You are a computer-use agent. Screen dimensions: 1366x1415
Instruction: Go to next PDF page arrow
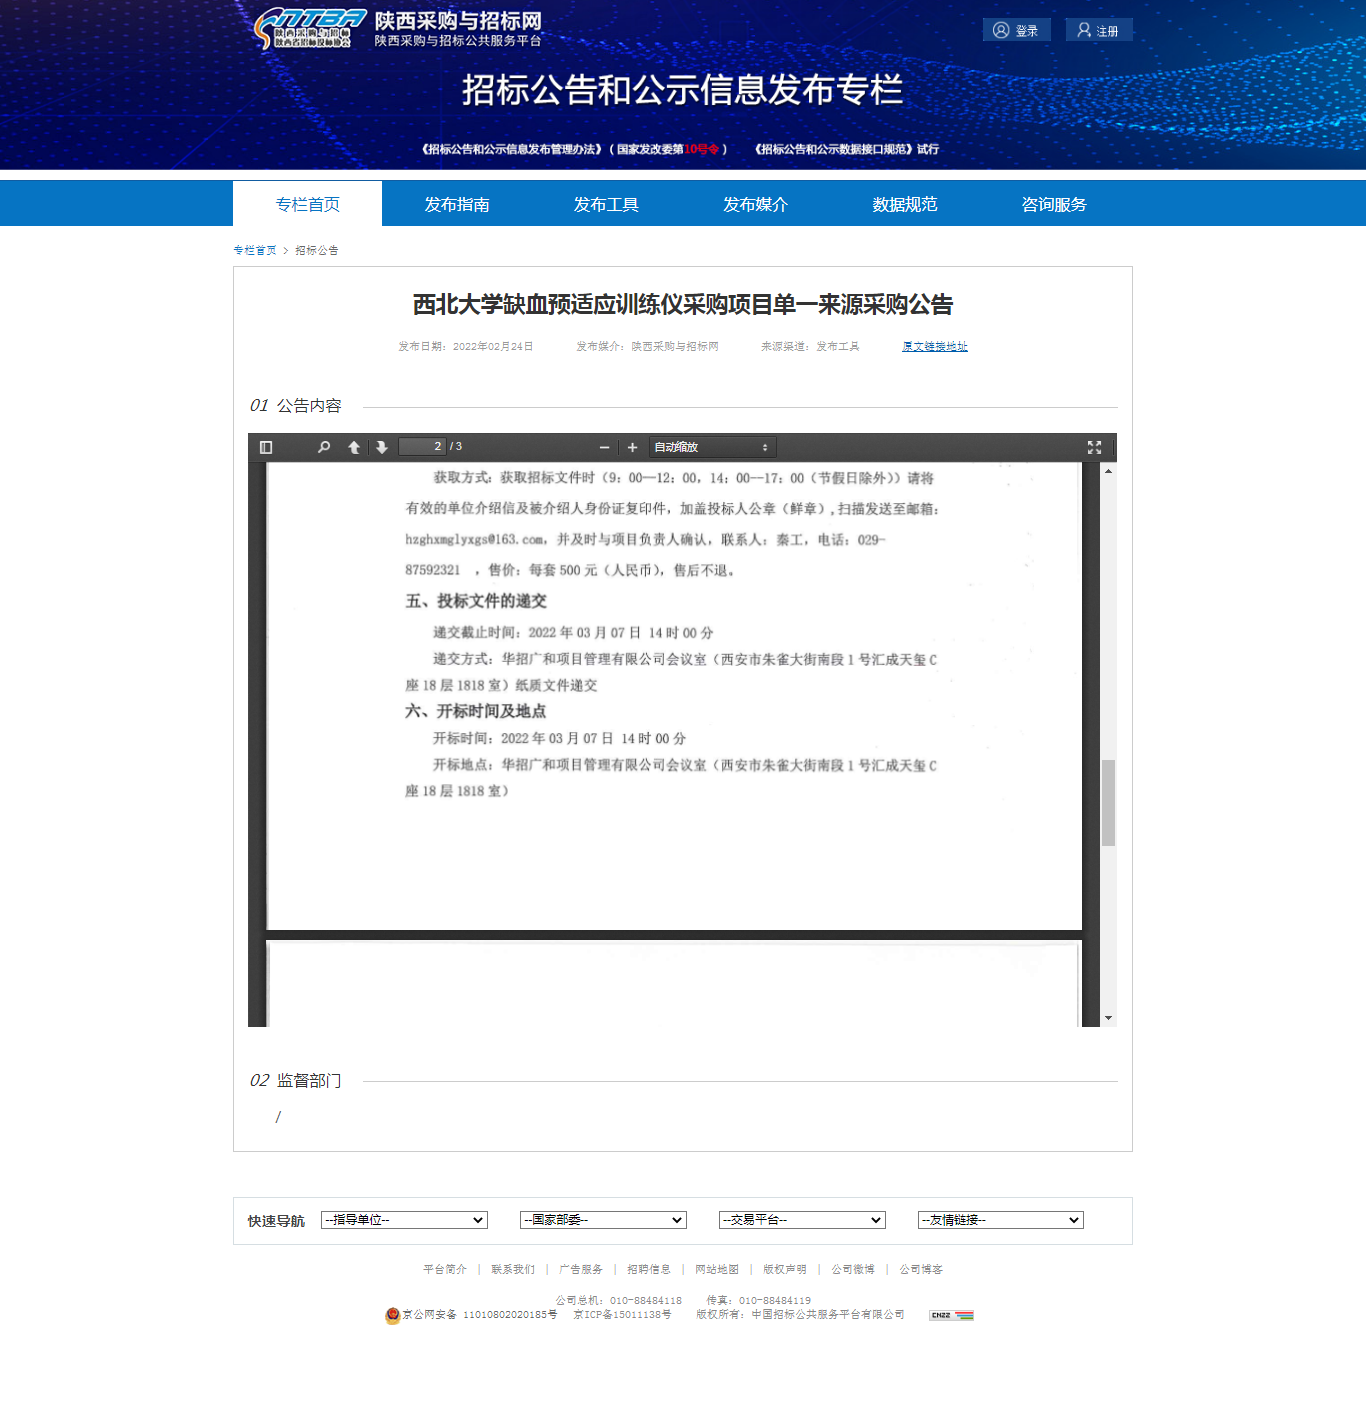click(x=381, y=447)
